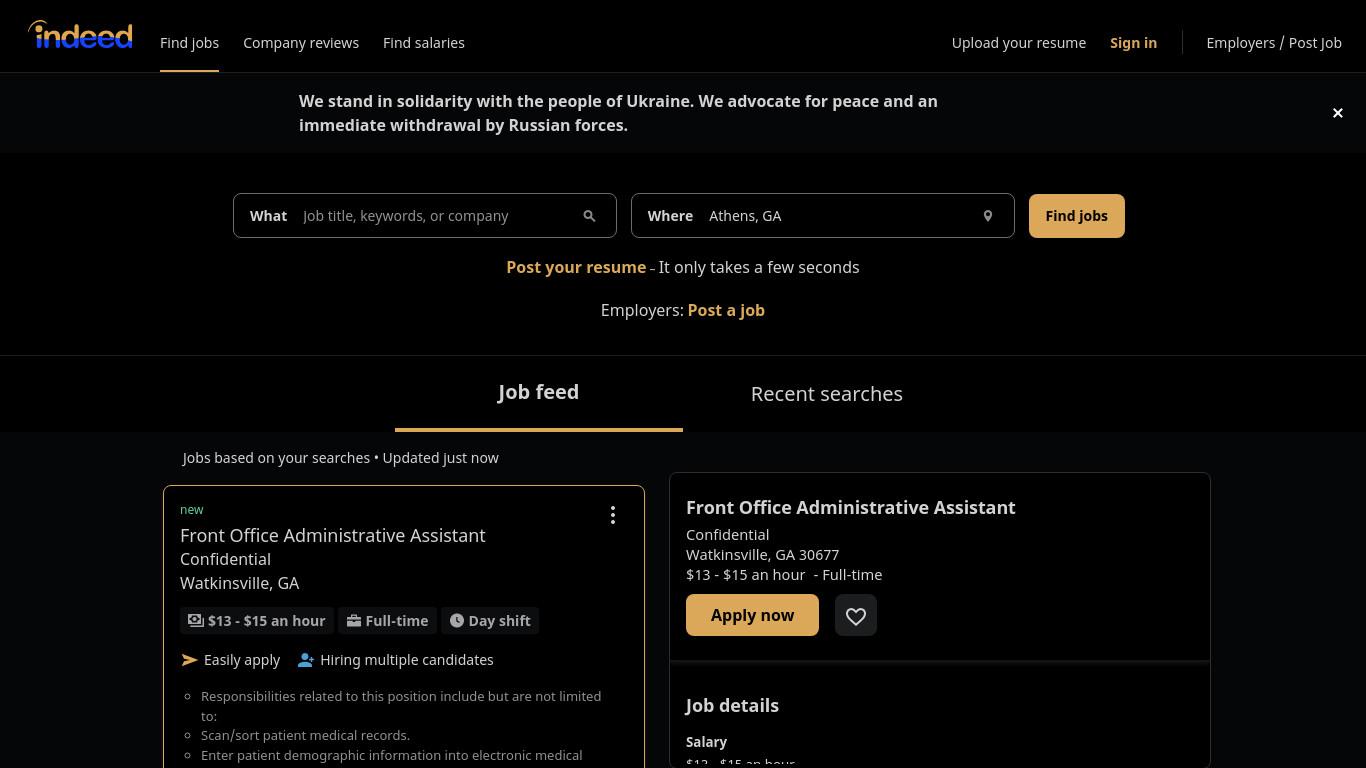Open the three-dot menu on job card
The width and height of the screenshot is (1366, 768).
613,515
